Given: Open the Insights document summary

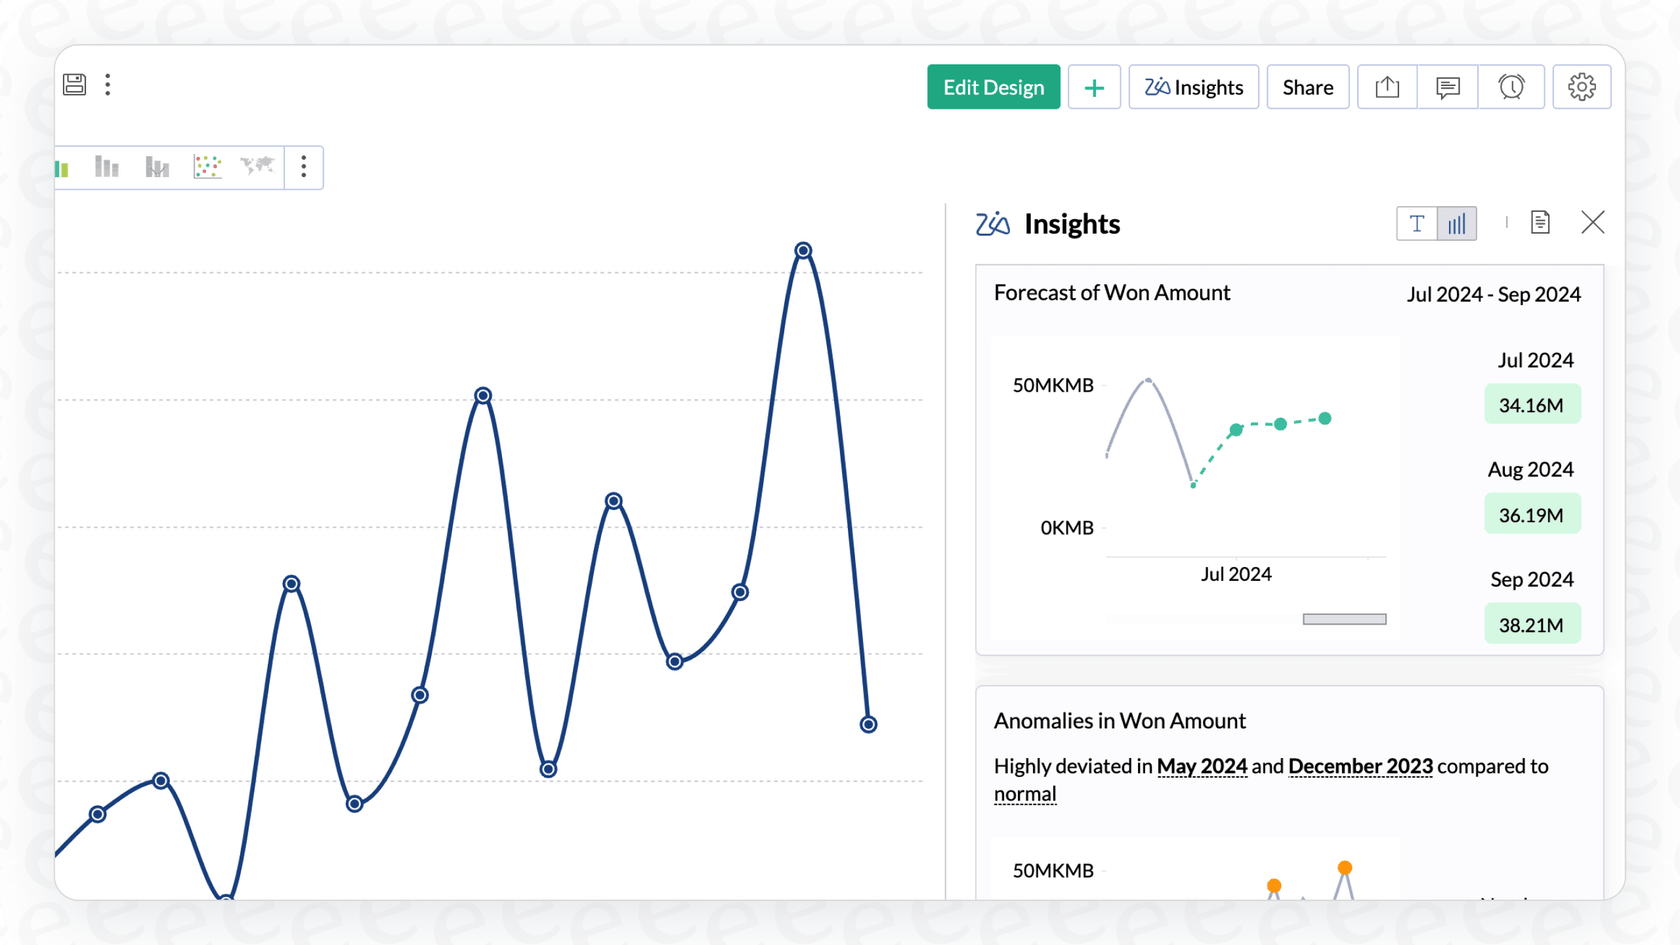Looking at the screenshot, I should coord(1540,222).
